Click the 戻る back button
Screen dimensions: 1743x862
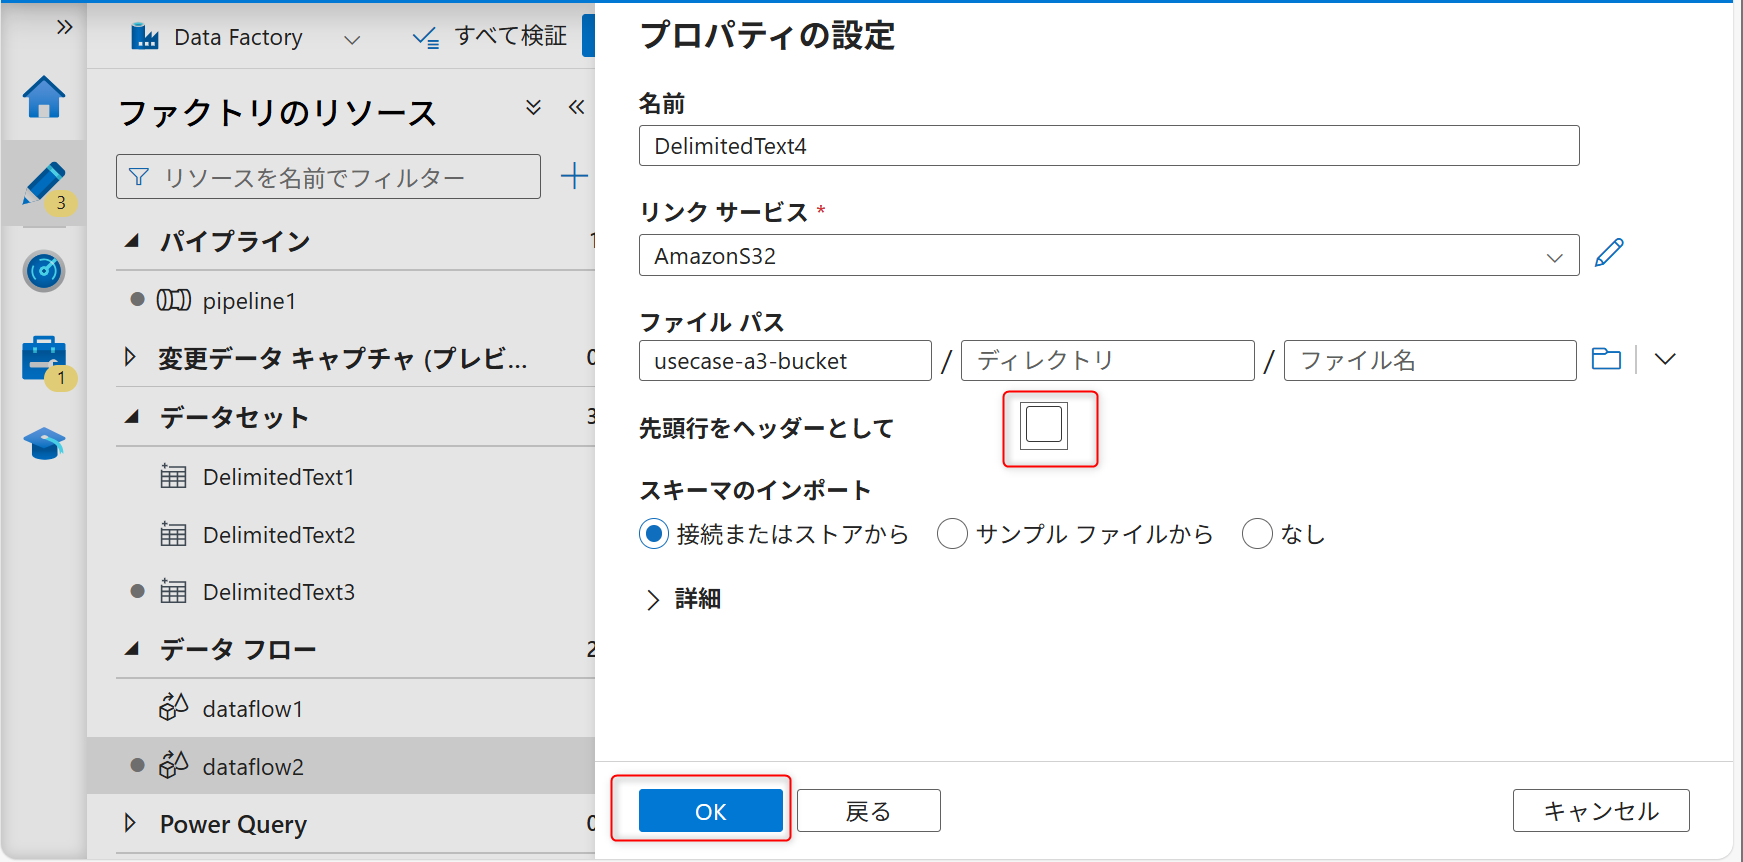point(868,811)
